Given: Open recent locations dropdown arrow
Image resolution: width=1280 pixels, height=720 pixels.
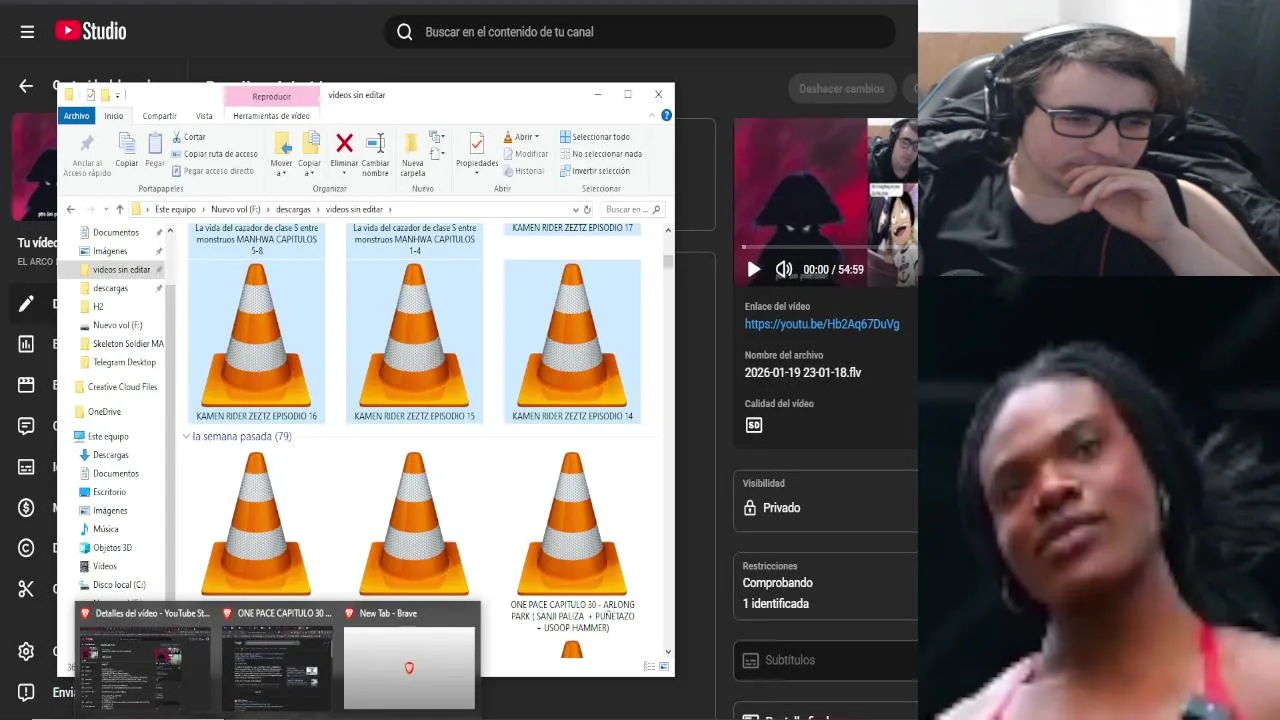Looking at the screenshot, I should pyautogui.click(x=105, y=210).
